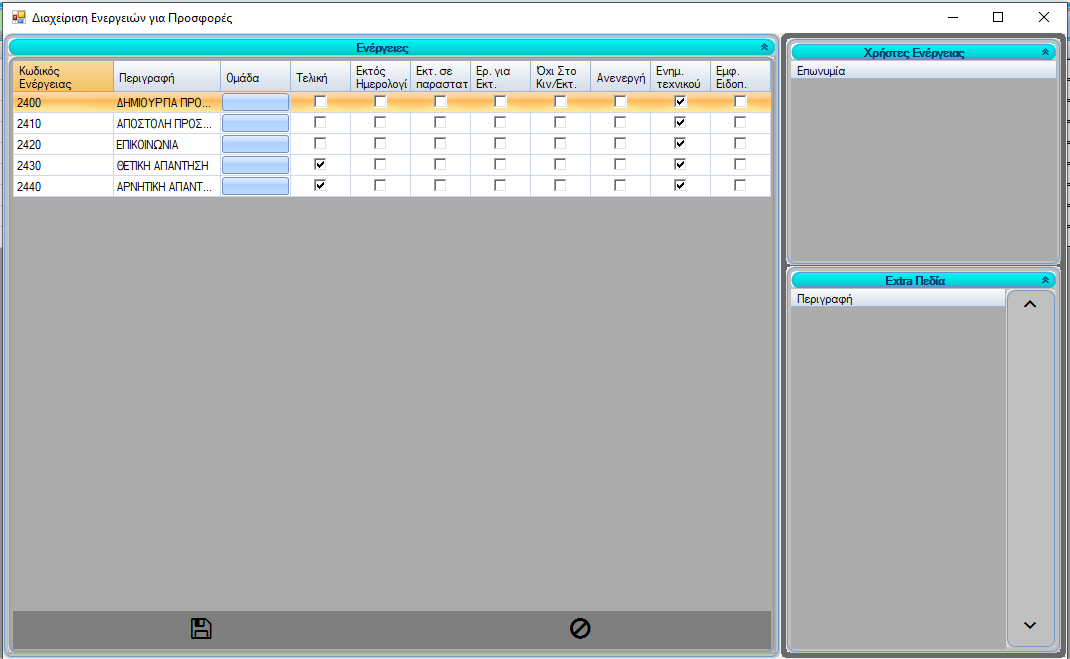The height and width of the screenshot is (659, 1070).
Task: Click the Περιγραφή column header in grid
Action: (x=166, y=77)
